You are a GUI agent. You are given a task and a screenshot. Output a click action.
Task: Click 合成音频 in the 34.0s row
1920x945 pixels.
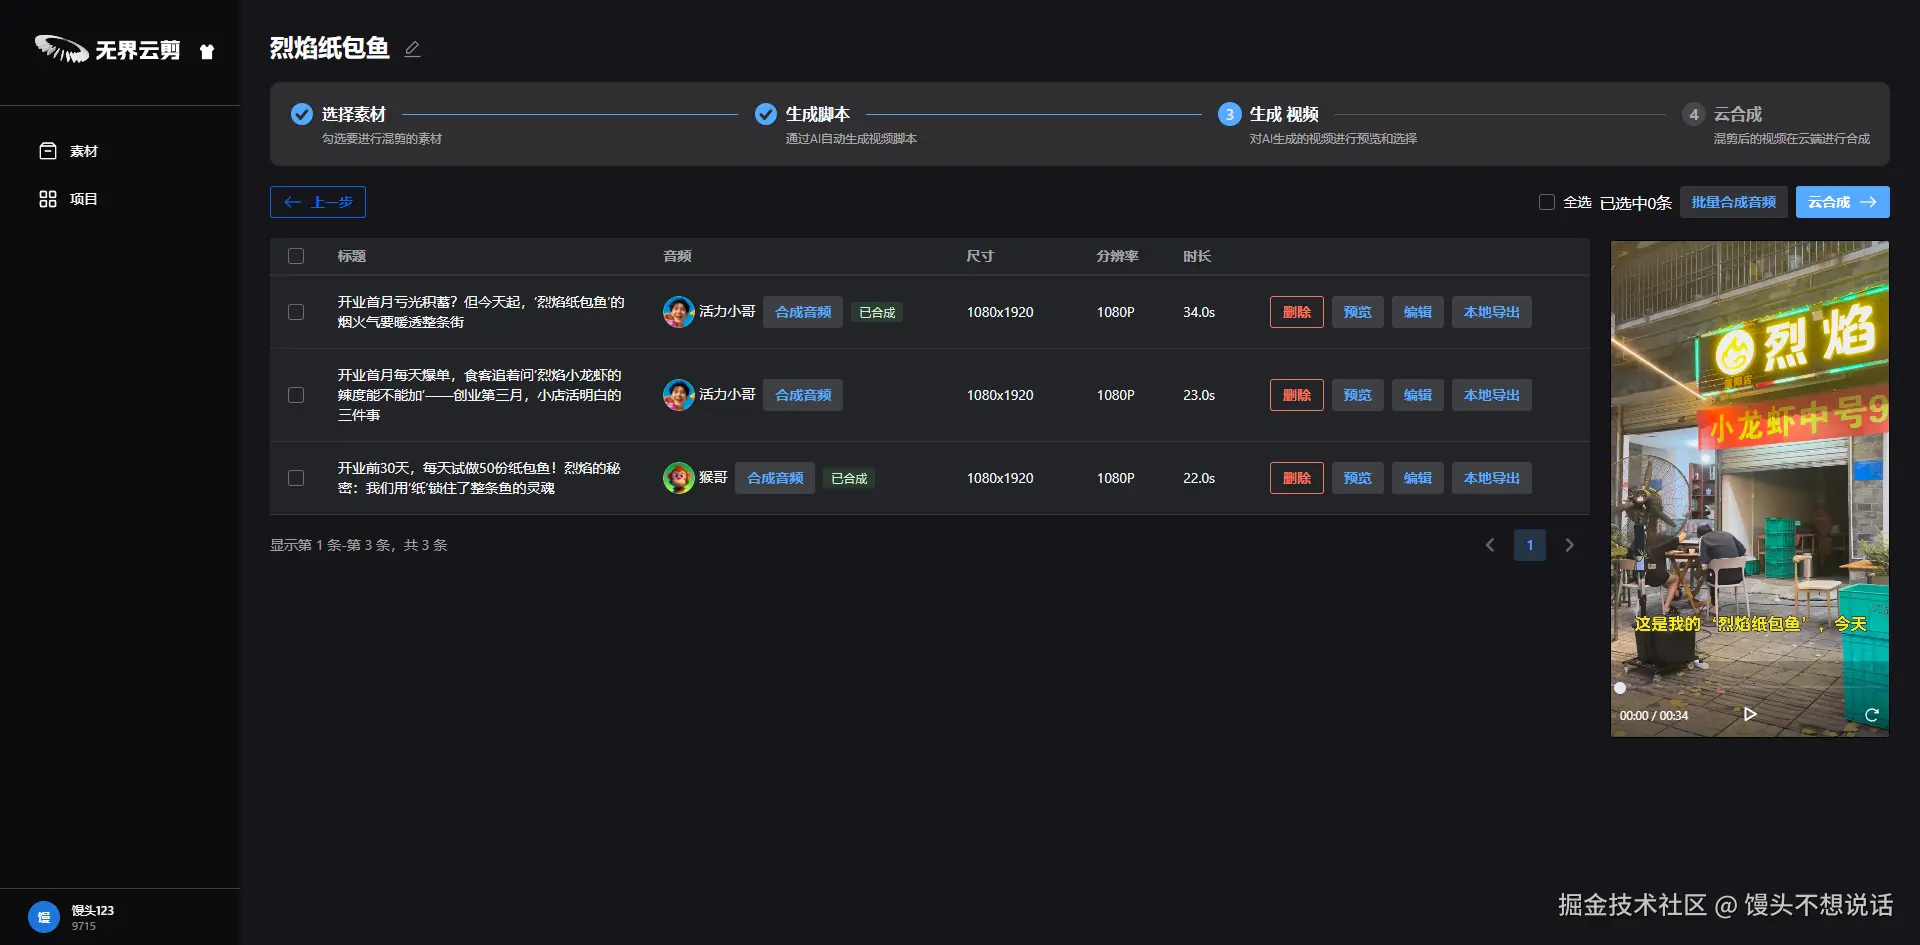pos(803,312)
